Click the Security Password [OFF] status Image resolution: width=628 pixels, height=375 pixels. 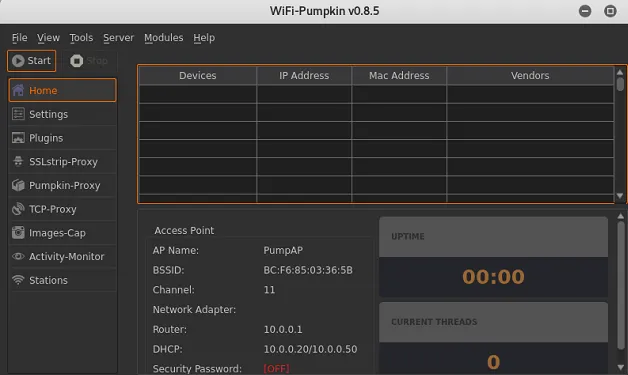tap(276, 369)
